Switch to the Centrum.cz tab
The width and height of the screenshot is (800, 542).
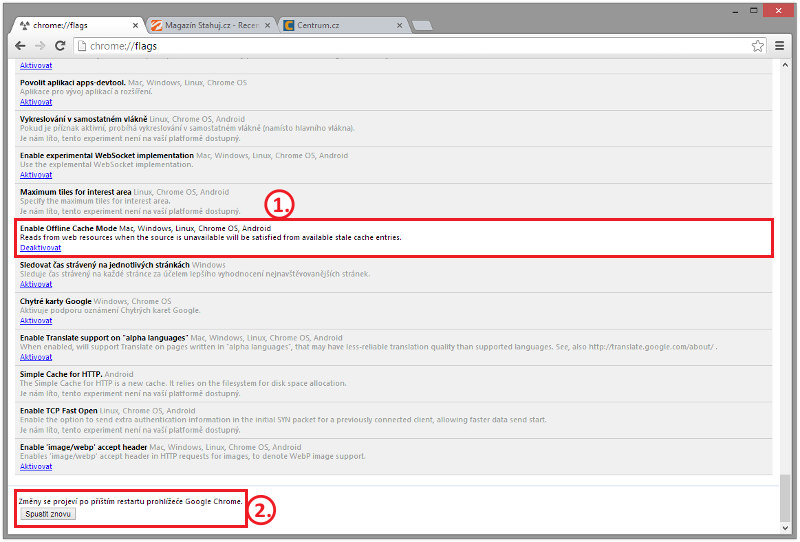click(x=344, y=25)
